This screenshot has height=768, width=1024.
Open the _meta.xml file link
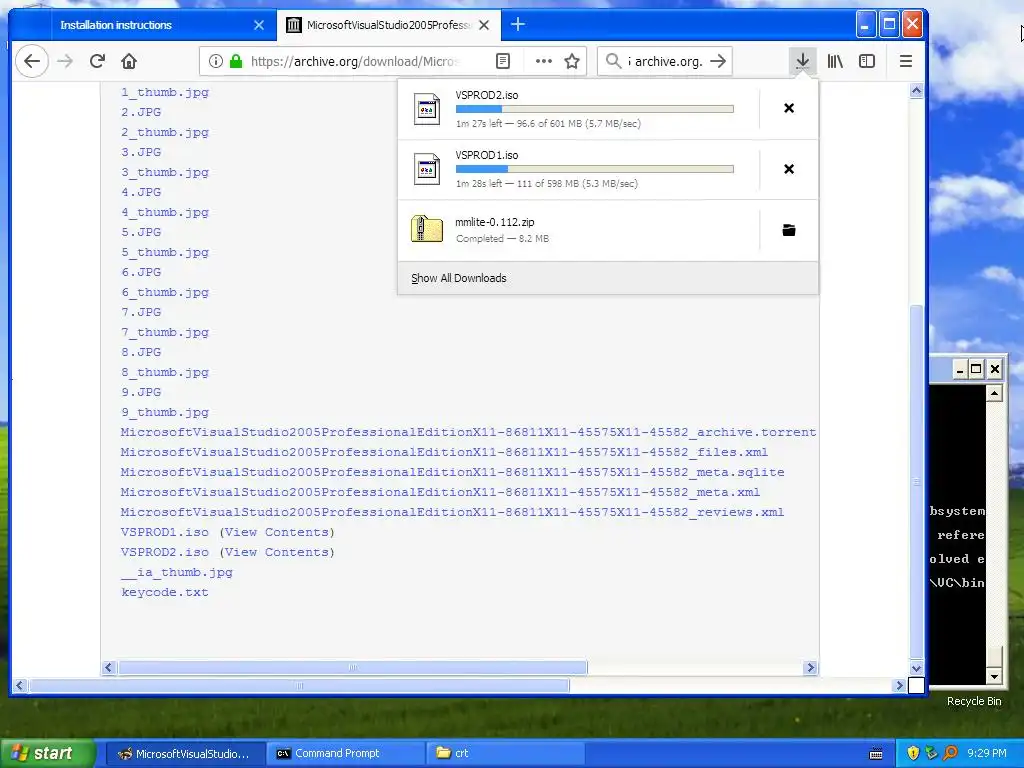pyautogui.click(x=440, y=492)
